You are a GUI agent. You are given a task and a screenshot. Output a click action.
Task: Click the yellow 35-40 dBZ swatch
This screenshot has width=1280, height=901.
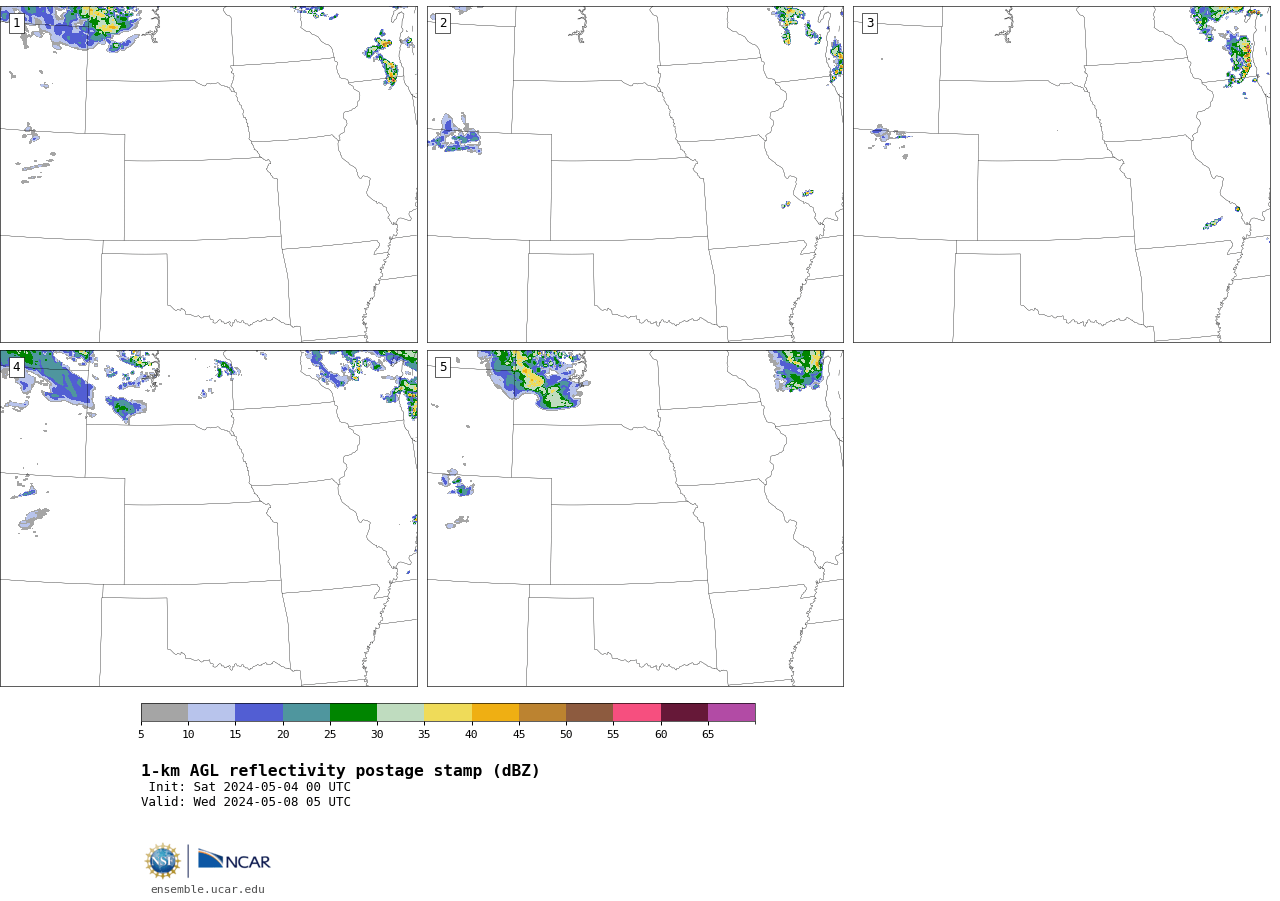click(x=448, y=713)
